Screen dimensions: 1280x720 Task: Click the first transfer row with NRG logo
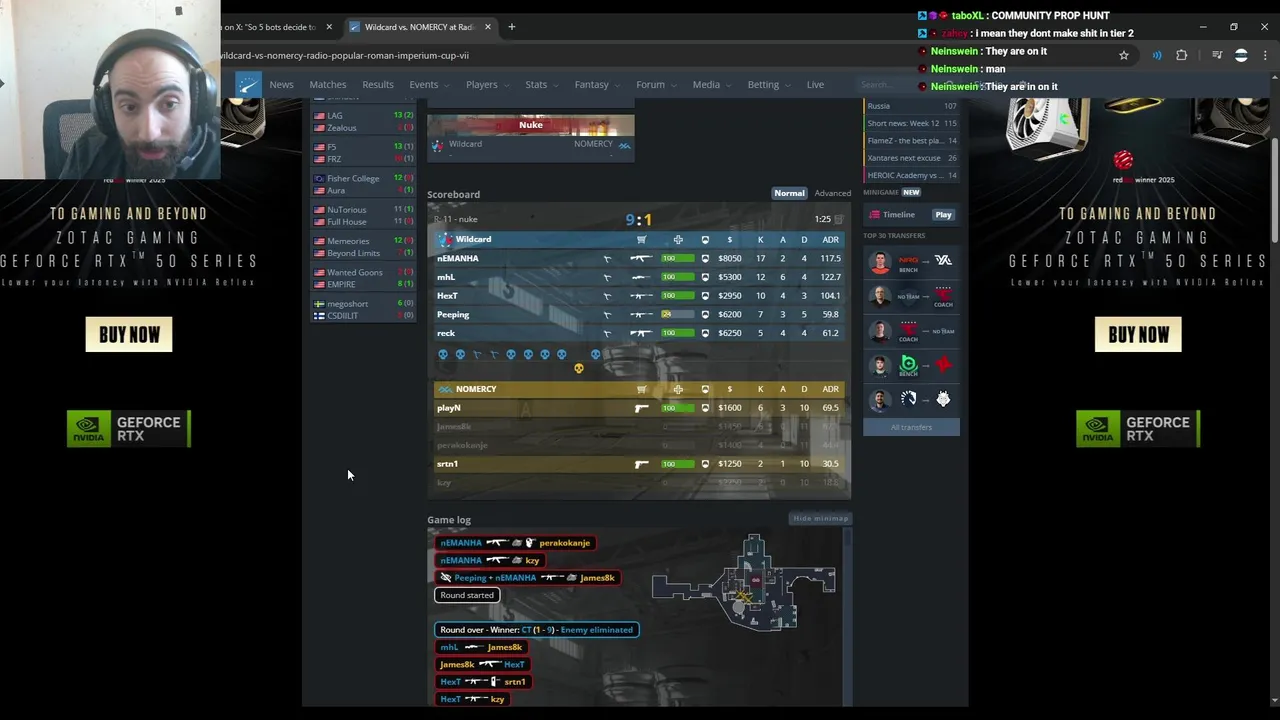click(x=911, y=262)
